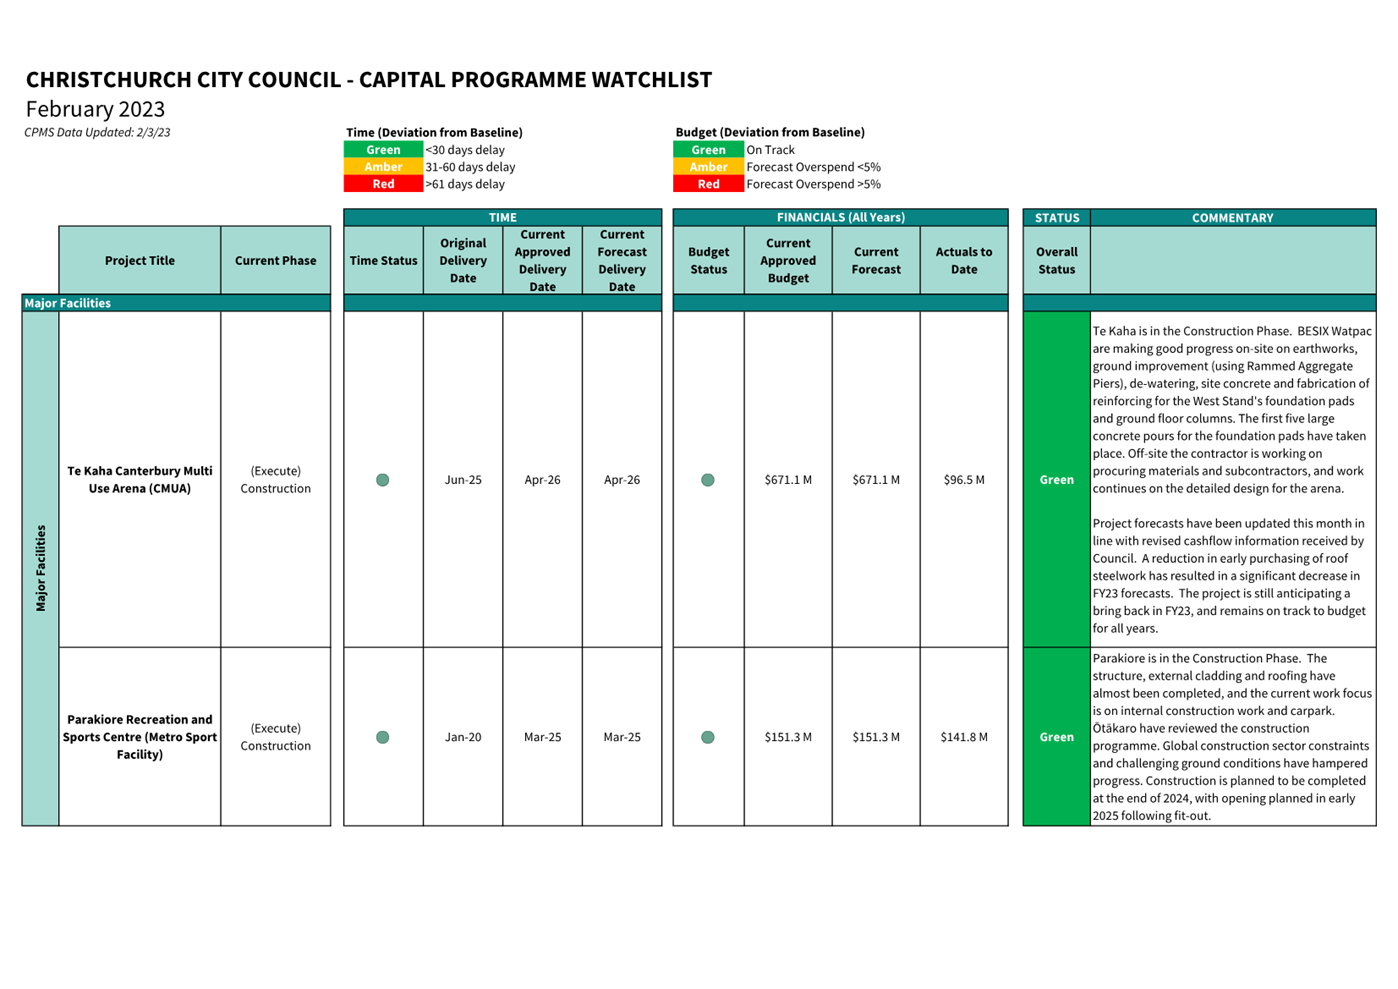This screenshot has width=1398, height=989.
Task: Click the FINANCIALS (All Years) header
Action: pos(840,217)
